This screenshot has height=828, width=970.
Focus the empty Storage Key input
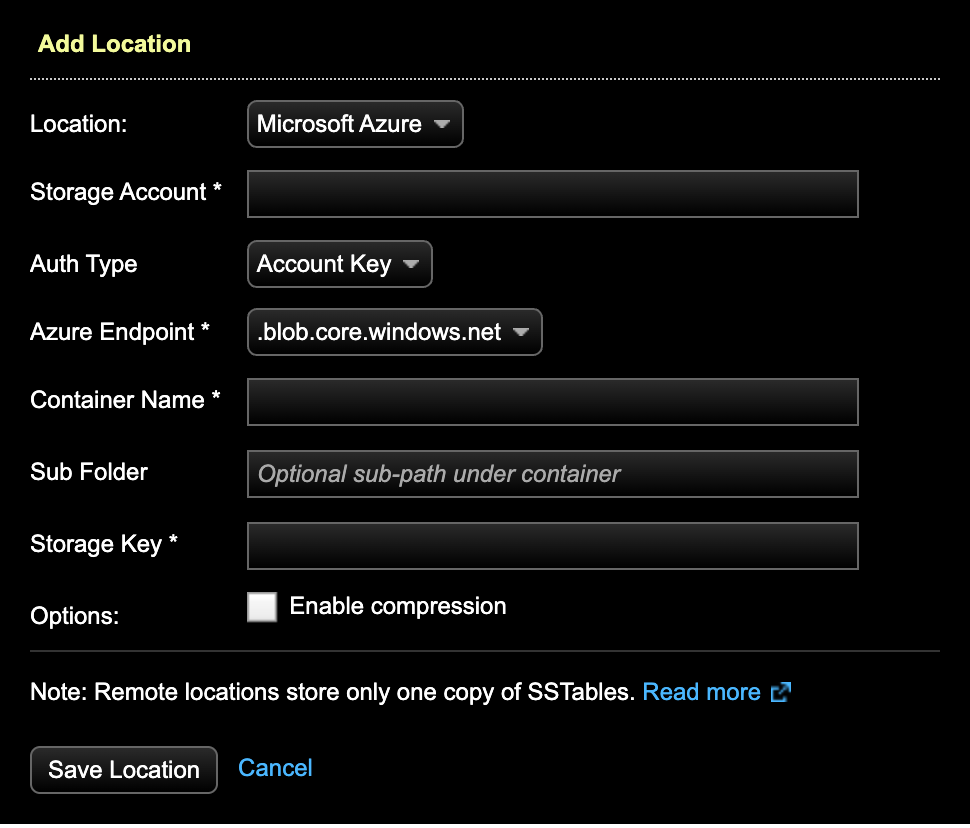coord(552,545)
